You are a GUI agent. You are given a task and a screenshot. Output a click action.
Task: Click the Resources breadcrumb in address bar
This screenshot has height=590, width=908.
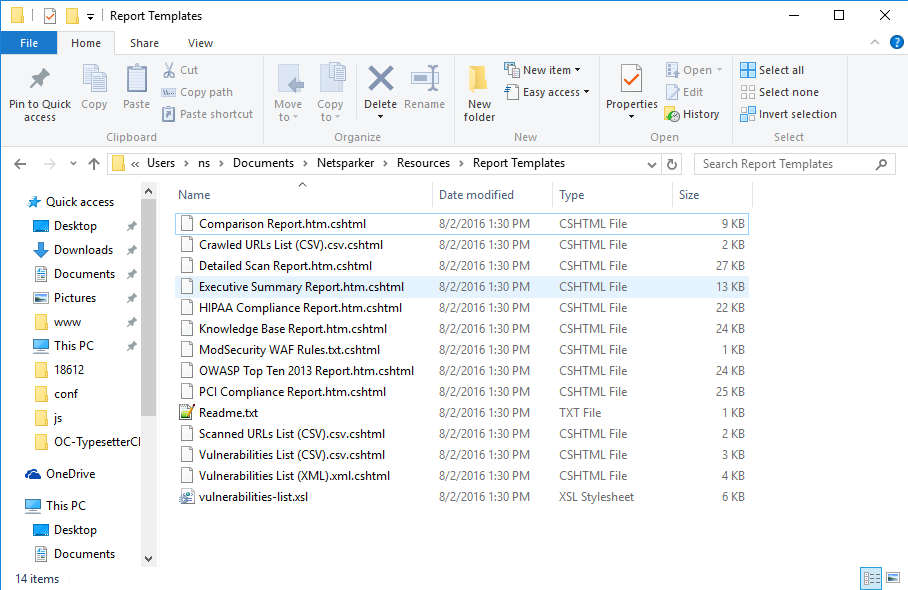(x=423, y=163)
